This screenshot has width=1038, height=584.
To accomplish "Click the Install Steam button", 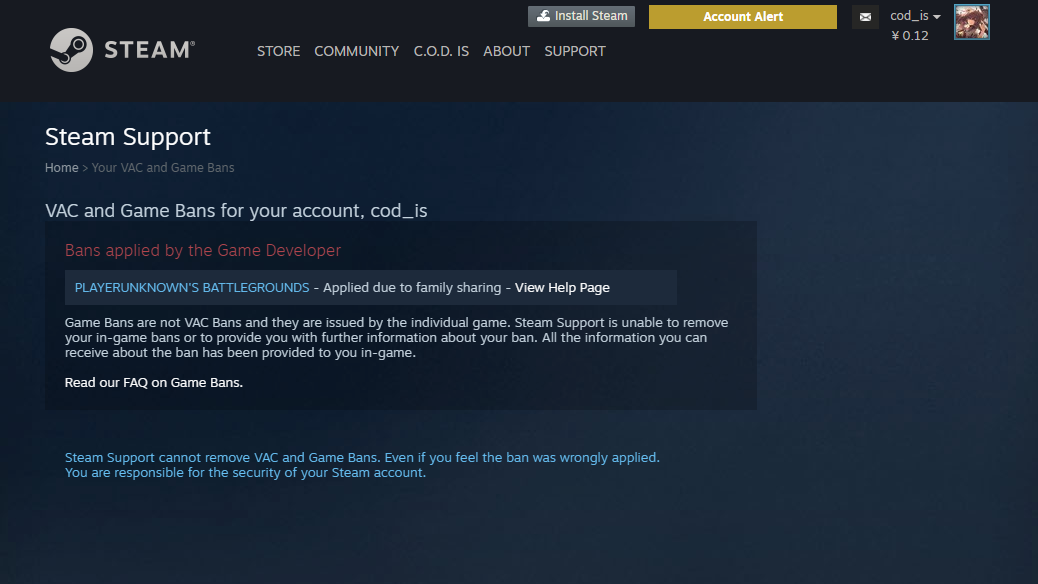I will (x=581, y=16).
